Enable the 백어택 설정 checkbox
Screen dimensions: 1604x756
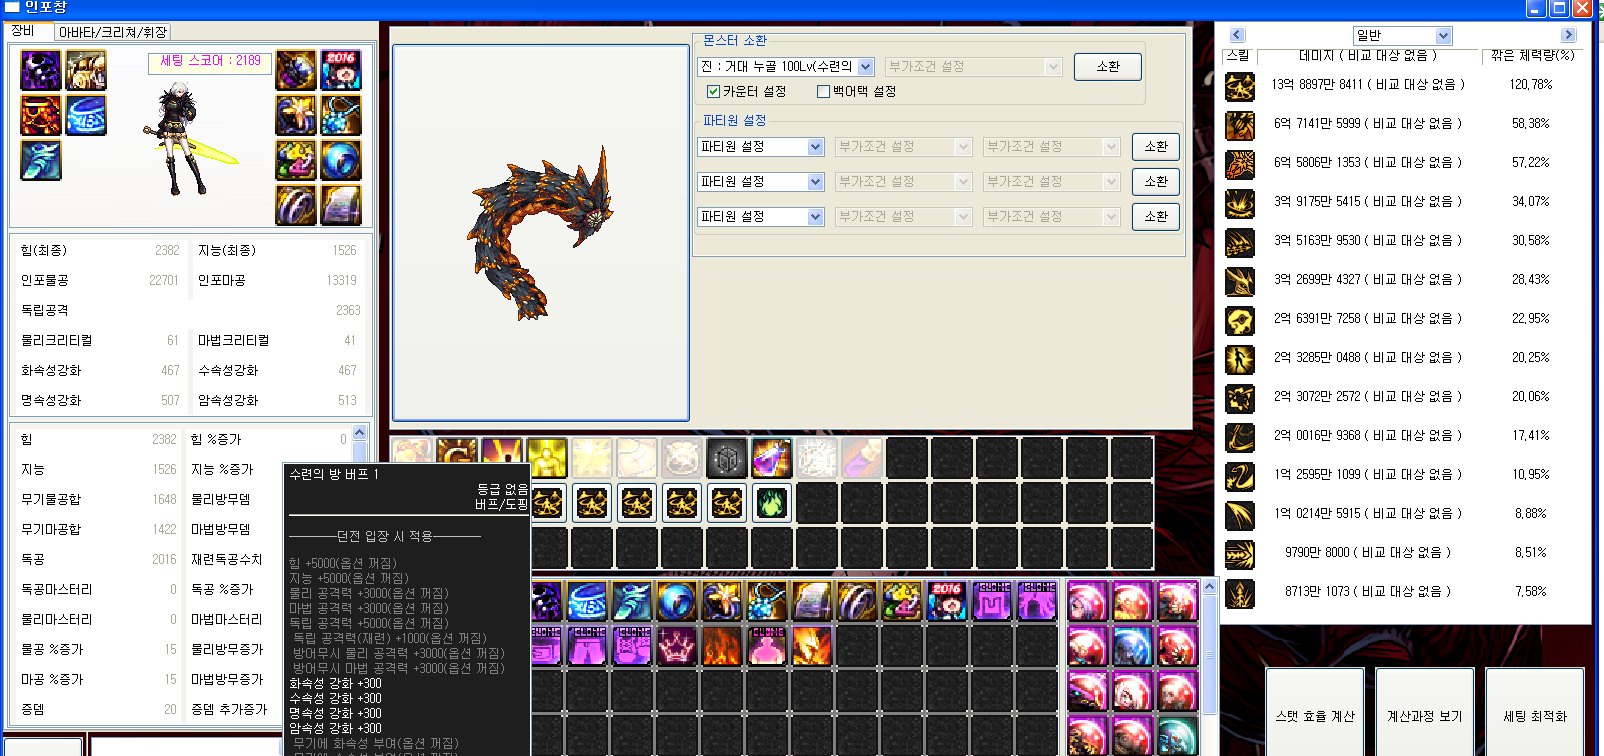[x=824, y=91]
